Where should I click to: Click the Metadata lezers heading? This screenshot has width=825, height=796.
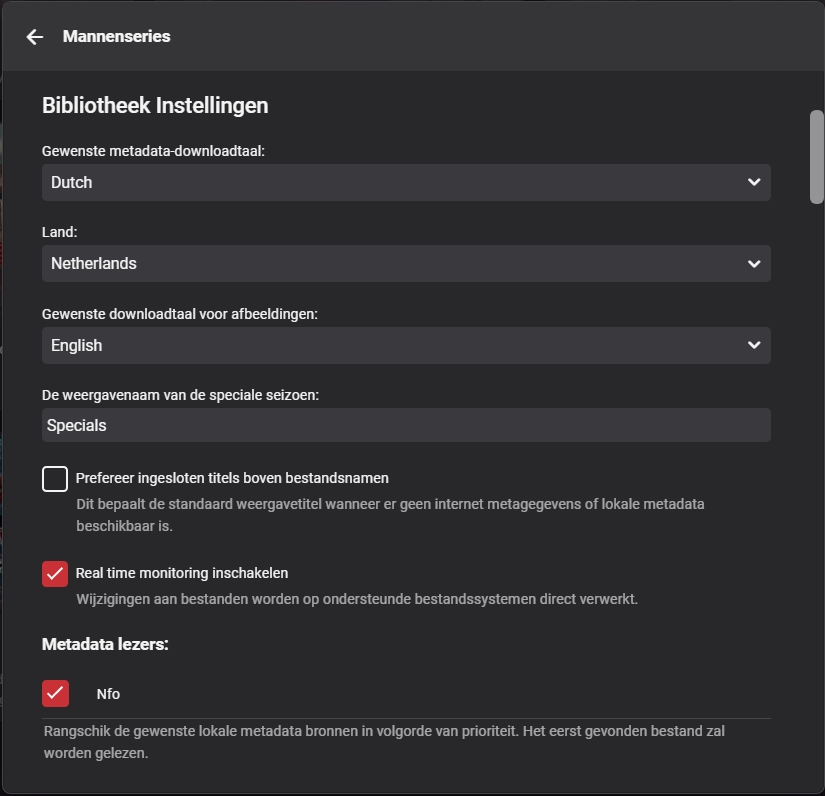tap(105, 644)
